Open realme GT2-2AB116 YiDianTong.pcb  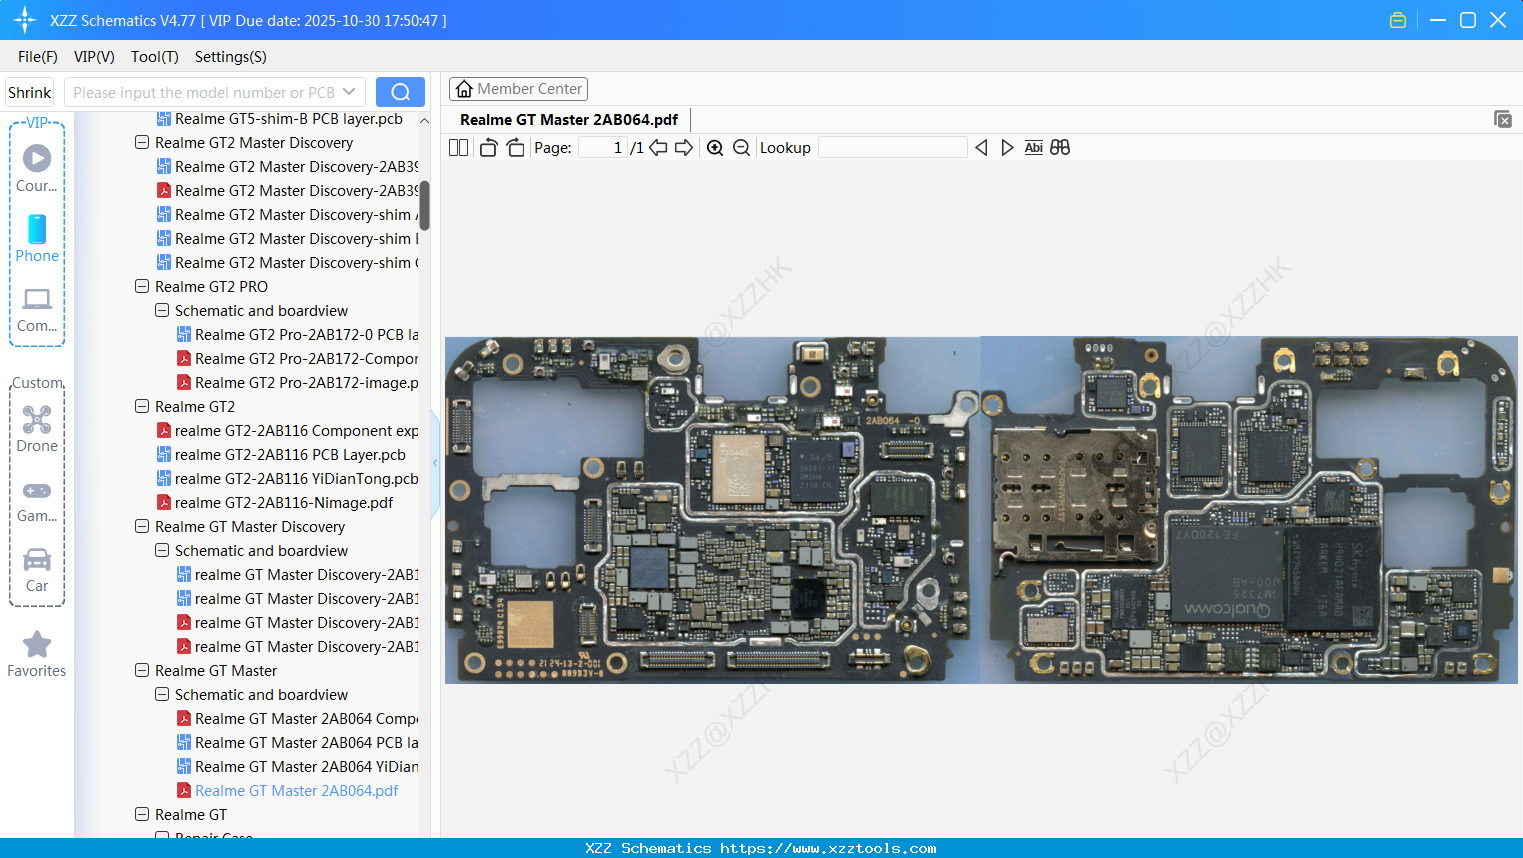tap(296, 479)
